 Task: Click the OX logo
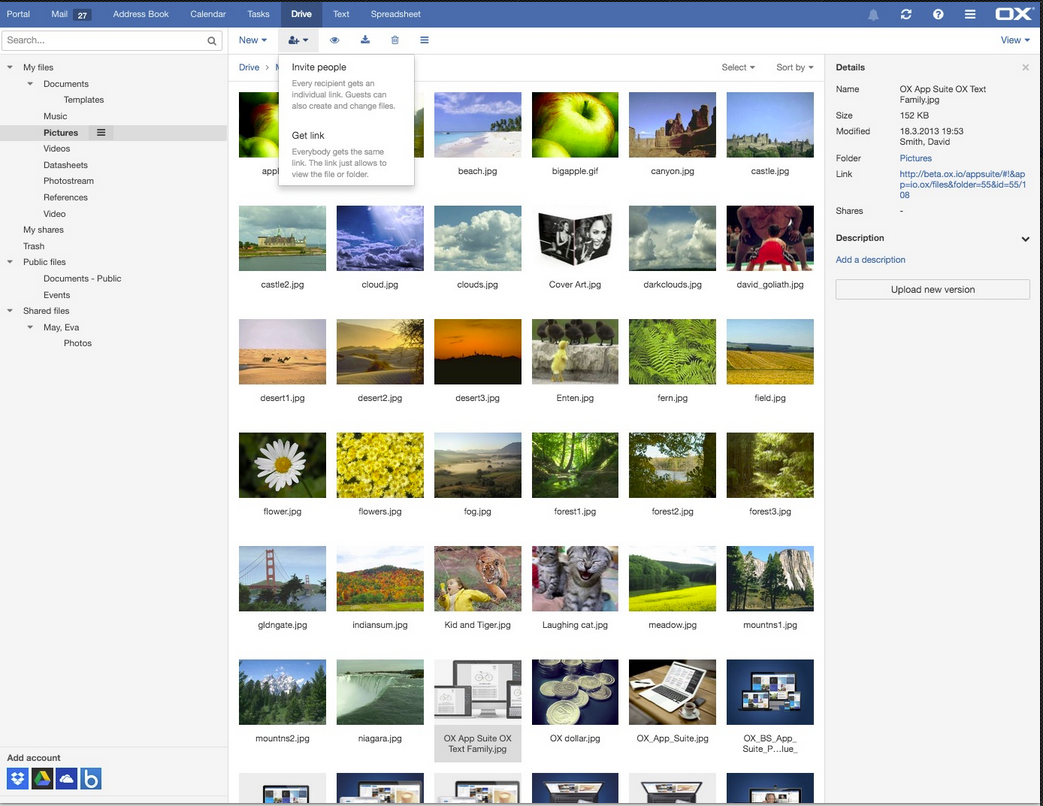click(1013, 14)
